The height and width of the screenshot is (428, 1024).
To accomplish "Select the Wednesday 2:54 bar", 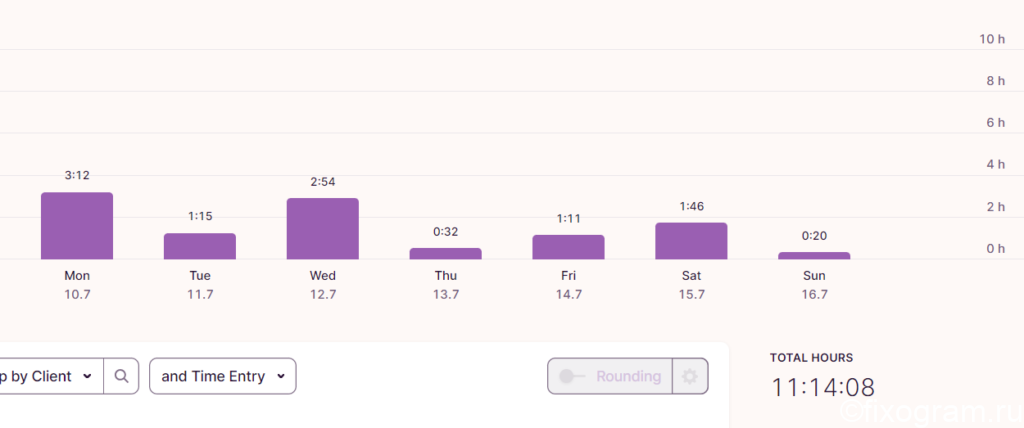I will [x=323, y=229].
